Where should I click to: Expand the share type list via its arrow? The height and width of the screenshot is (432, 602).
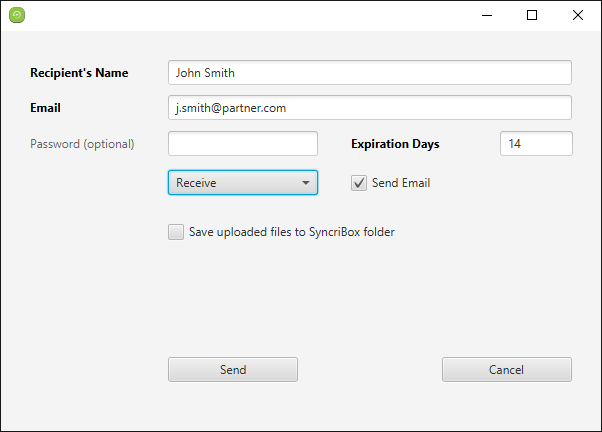pyautogui.click(x=305, y=183)
